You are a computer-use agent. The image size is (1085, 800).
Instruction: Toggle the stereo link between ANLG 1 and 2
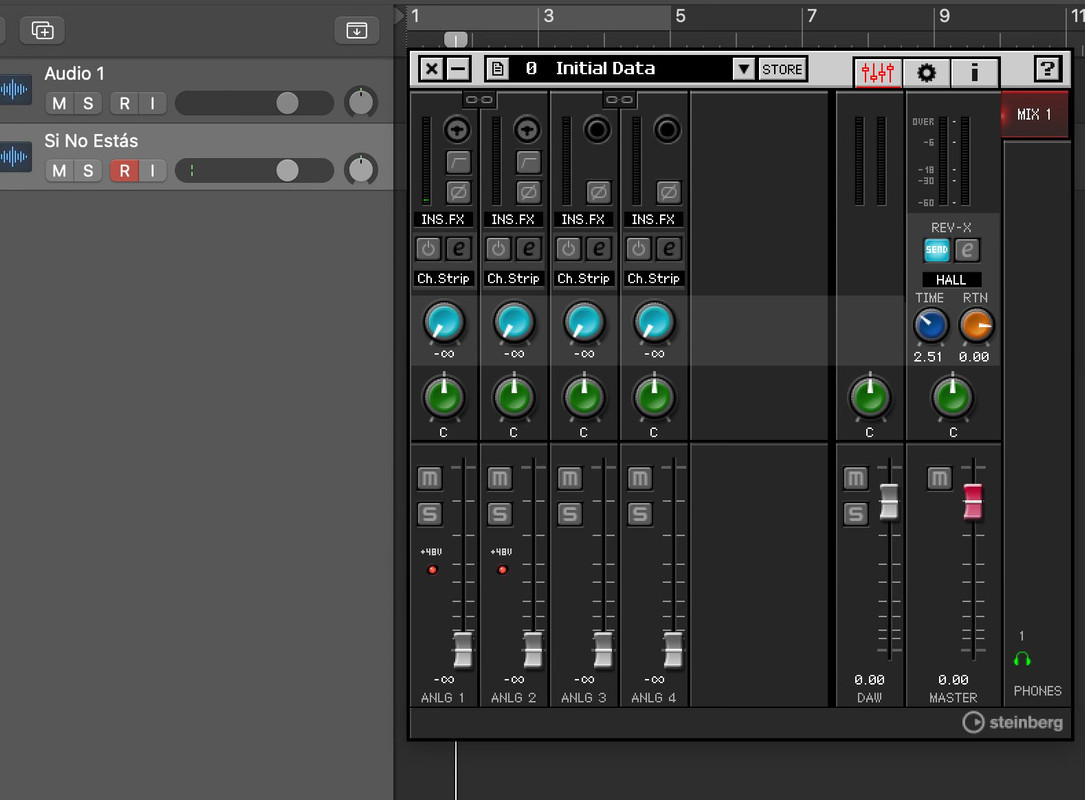(x=479, y=100)
